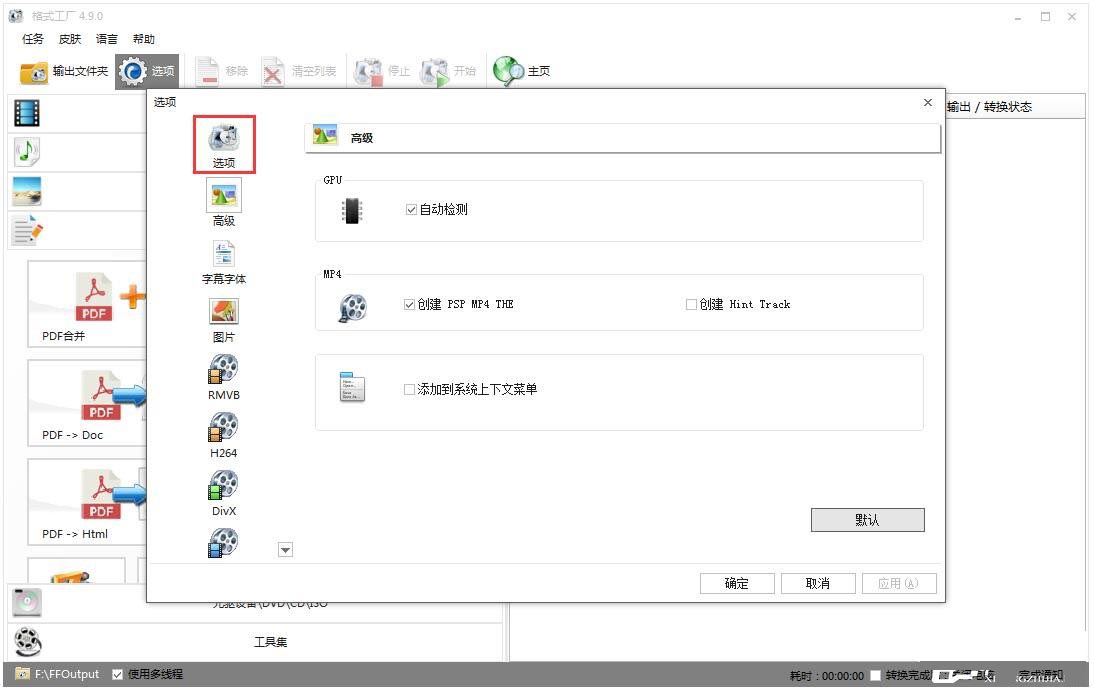The height and width of the screenshot is (692, 1094).
Task: Toggle the 转换完成 checkbox in status bar
Action: [876, 675]
